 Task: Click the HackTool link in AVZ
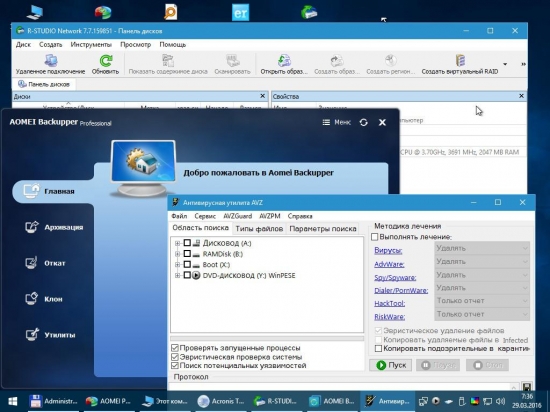[x=389, y=303]
